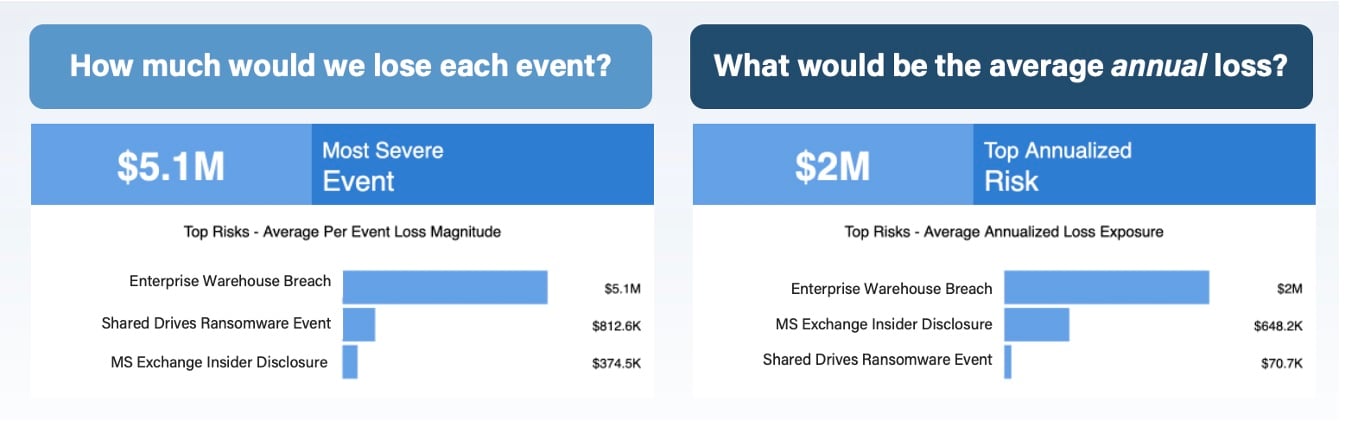Click the Shared Drives Ransomware Event bar in per-event chart
This screenshot has width=1352, height=430.
(x=359, y=325)
